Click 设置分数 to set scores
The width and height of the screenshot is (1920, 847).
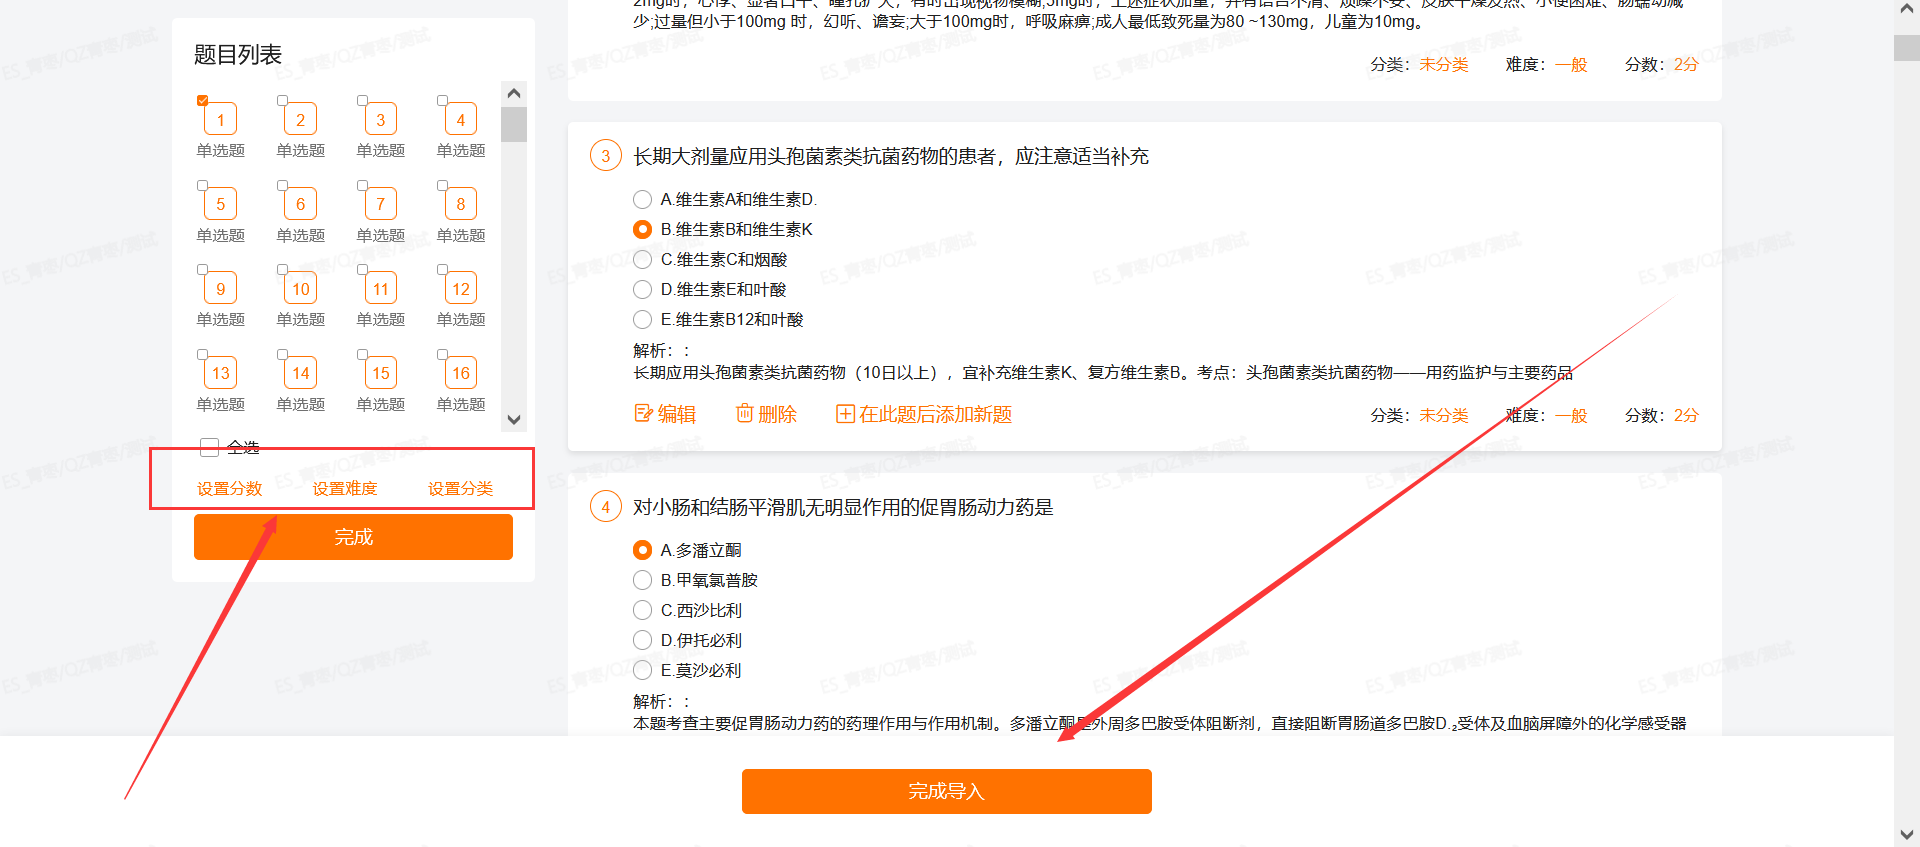tap(230, 489)
